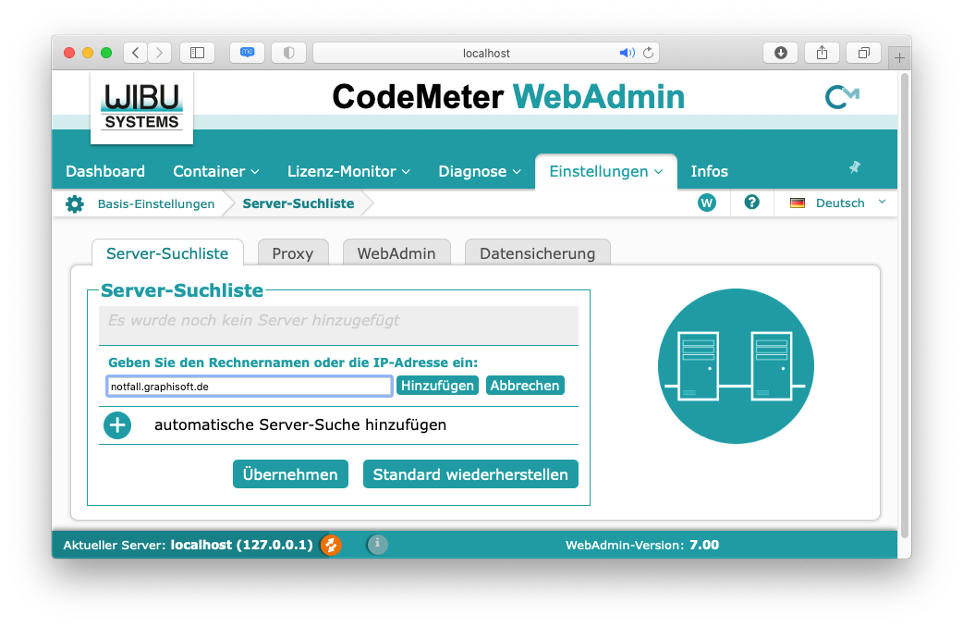The image size is (964, 628).
Task: Click WebAdmin-Version '7.00' value
Action: 704,545
